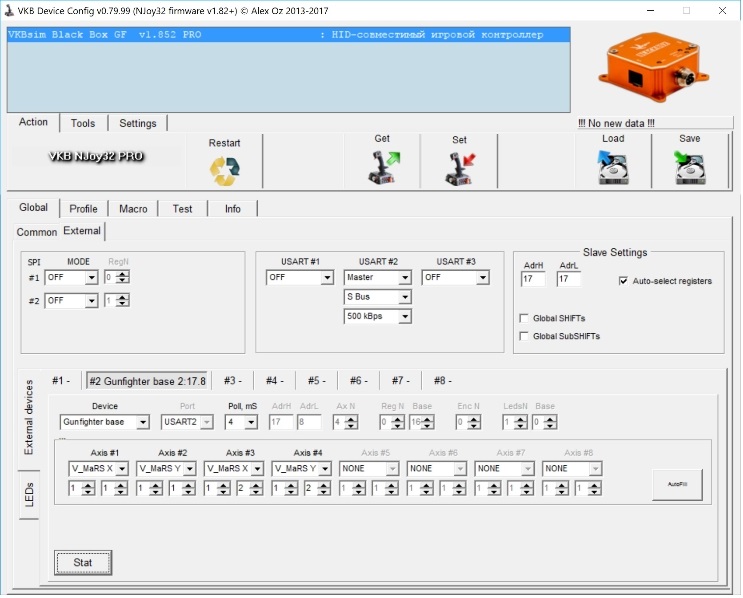Image resolution: width=743 pixels, height=598 pixels.
Task: Open the Info tab
Action: (233, 208)
